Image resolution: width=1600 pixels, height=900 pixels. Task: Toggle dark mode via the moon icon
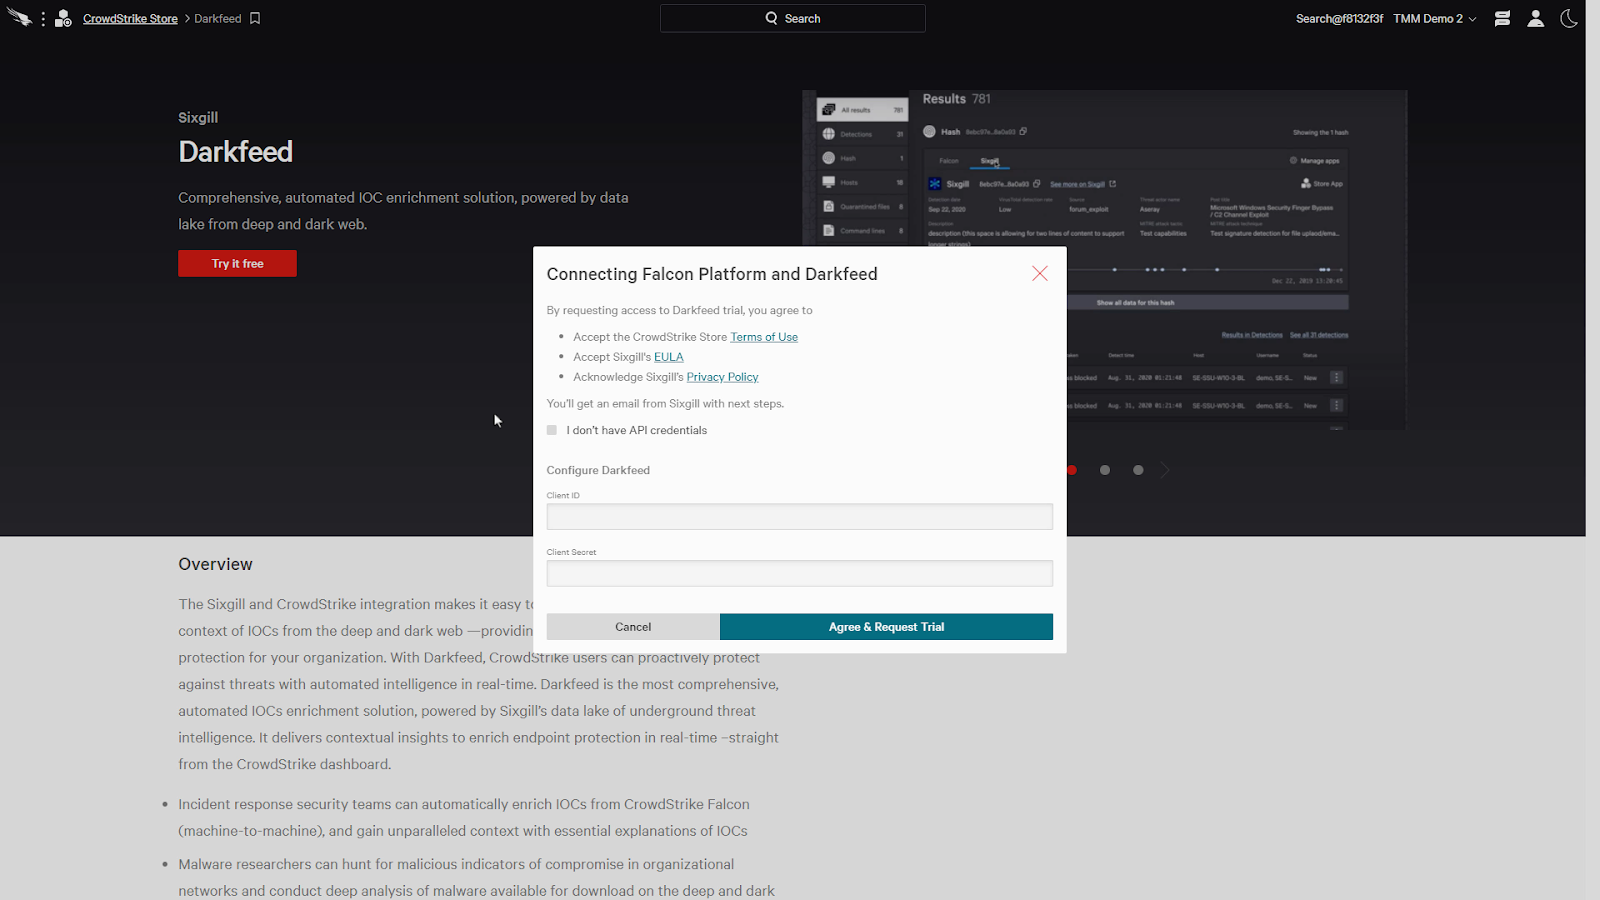point(1569,18)
